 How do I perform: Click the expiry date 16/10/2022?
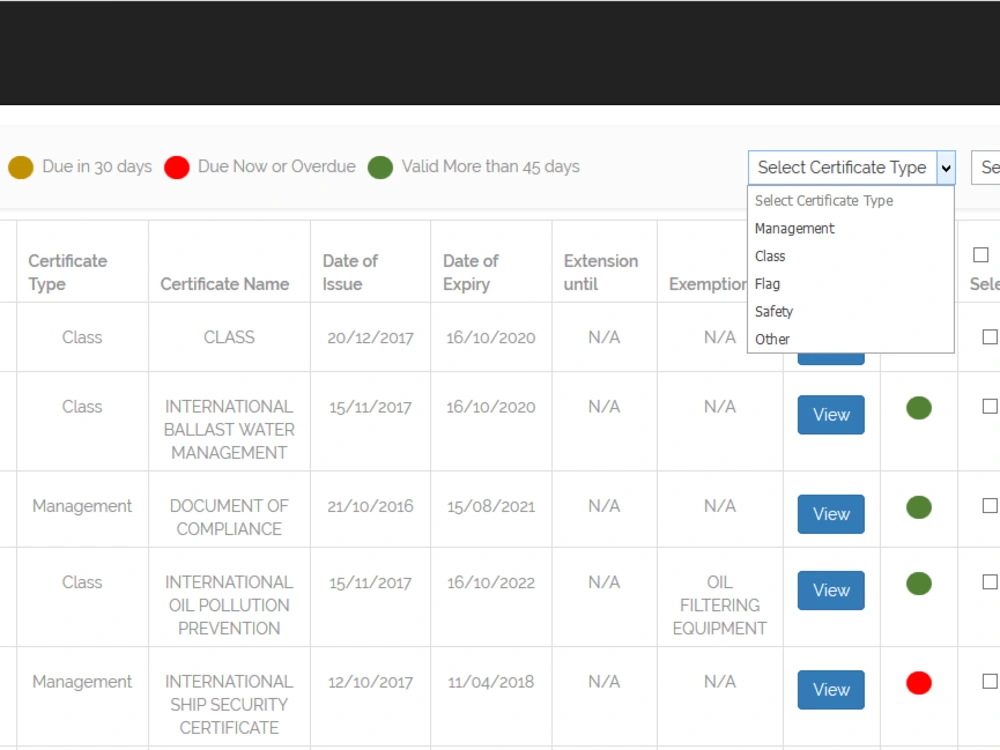490,582
